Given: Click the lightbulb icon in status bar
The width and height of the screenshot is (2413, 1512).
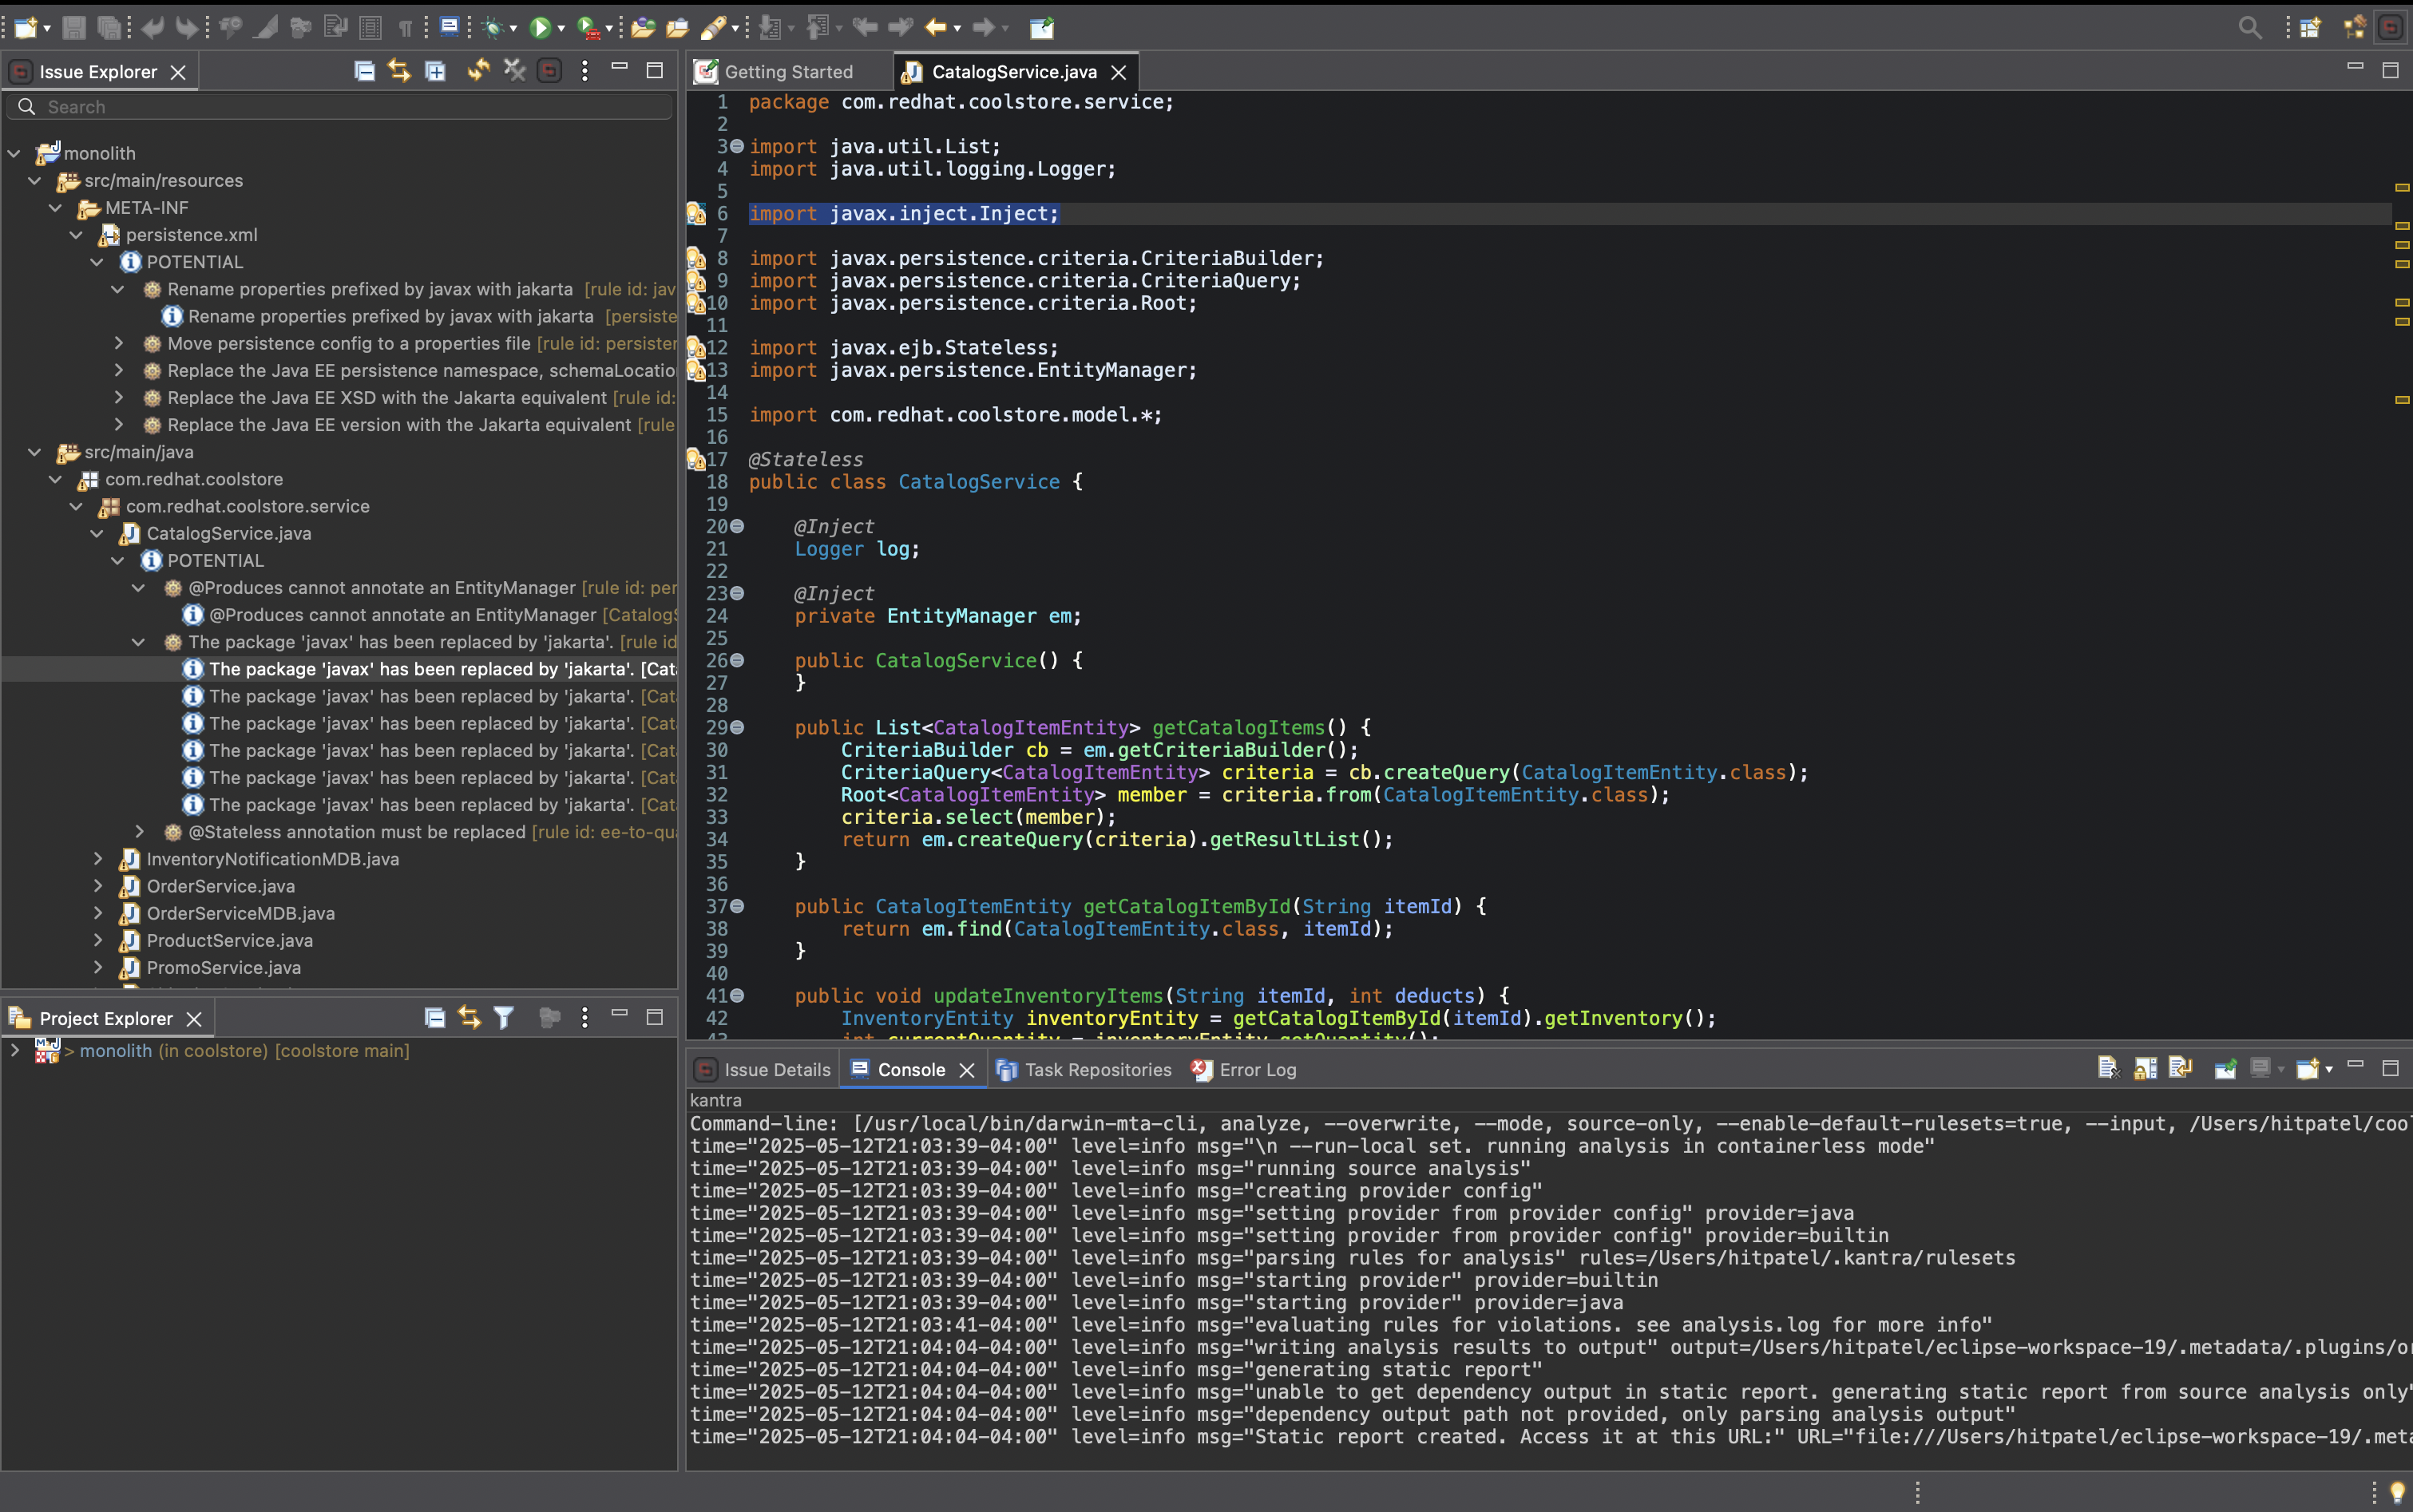Looking at the screenshot, I should tap(2397, 1492).
